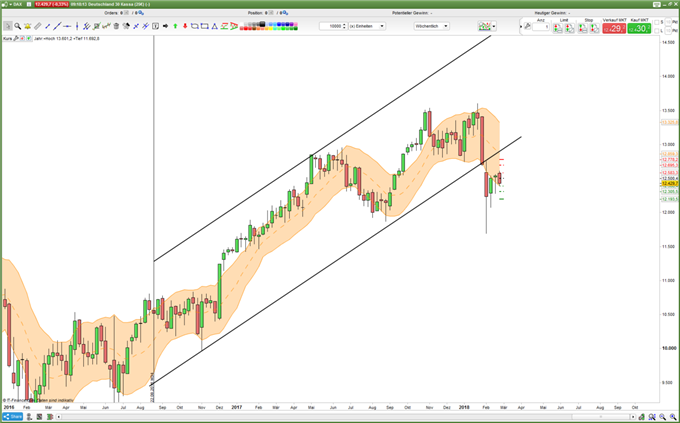This screenshot has width=680, height=423.
Task: Pick the long trend line tool
Action: click(x=57, y=26)
